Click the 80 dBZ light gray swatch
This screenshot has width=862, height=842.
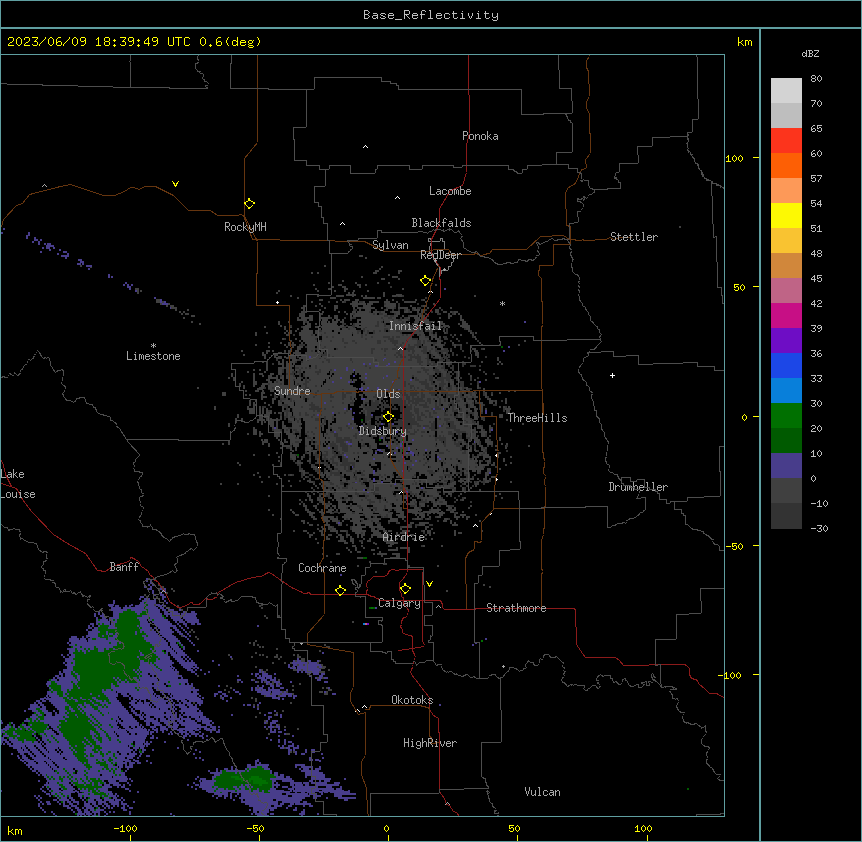point(786,91)
